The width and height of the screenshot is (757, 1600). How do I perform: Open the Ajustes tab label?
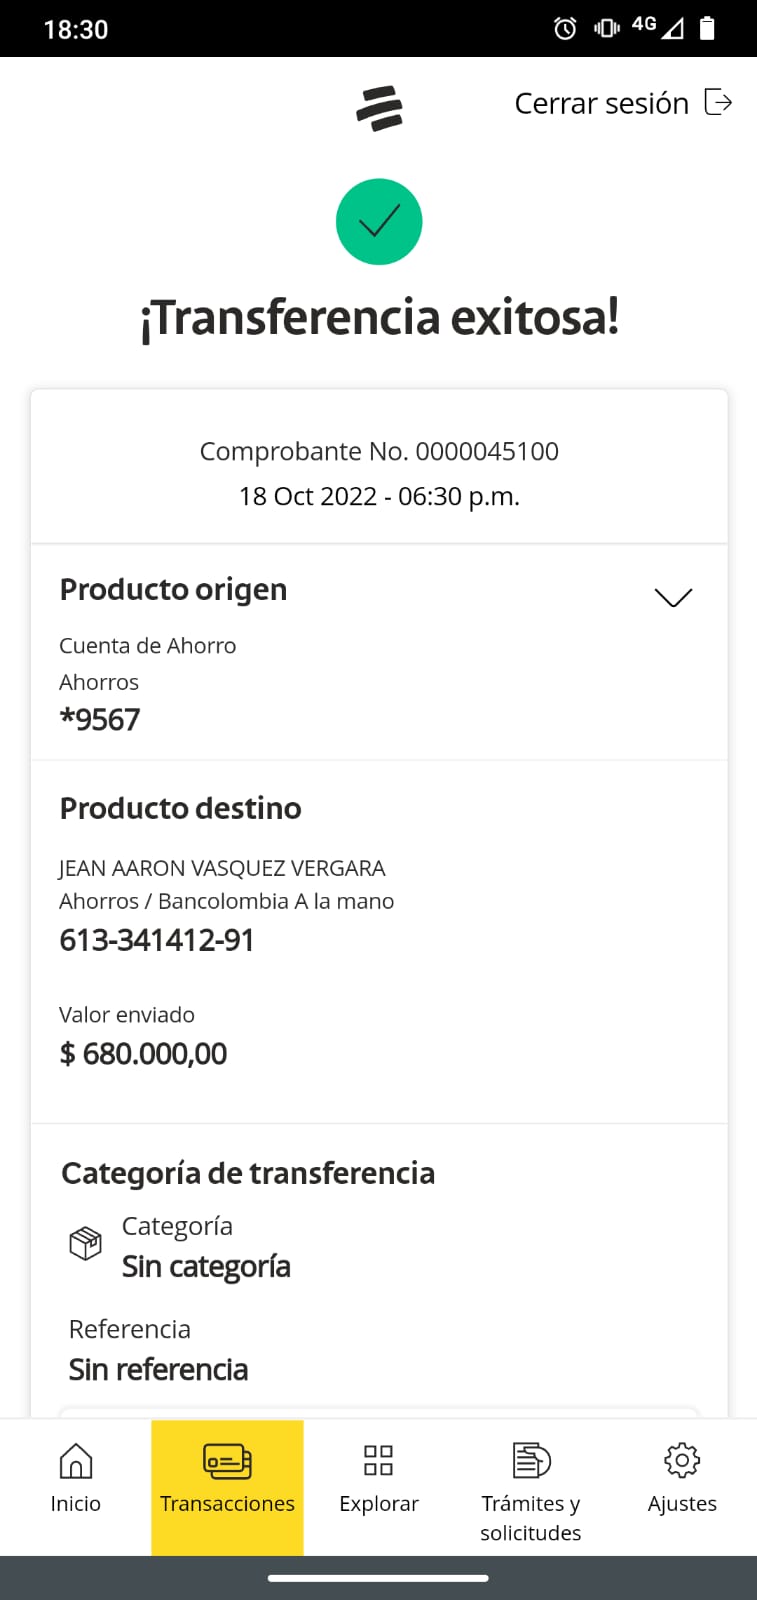click(682, 1504)
